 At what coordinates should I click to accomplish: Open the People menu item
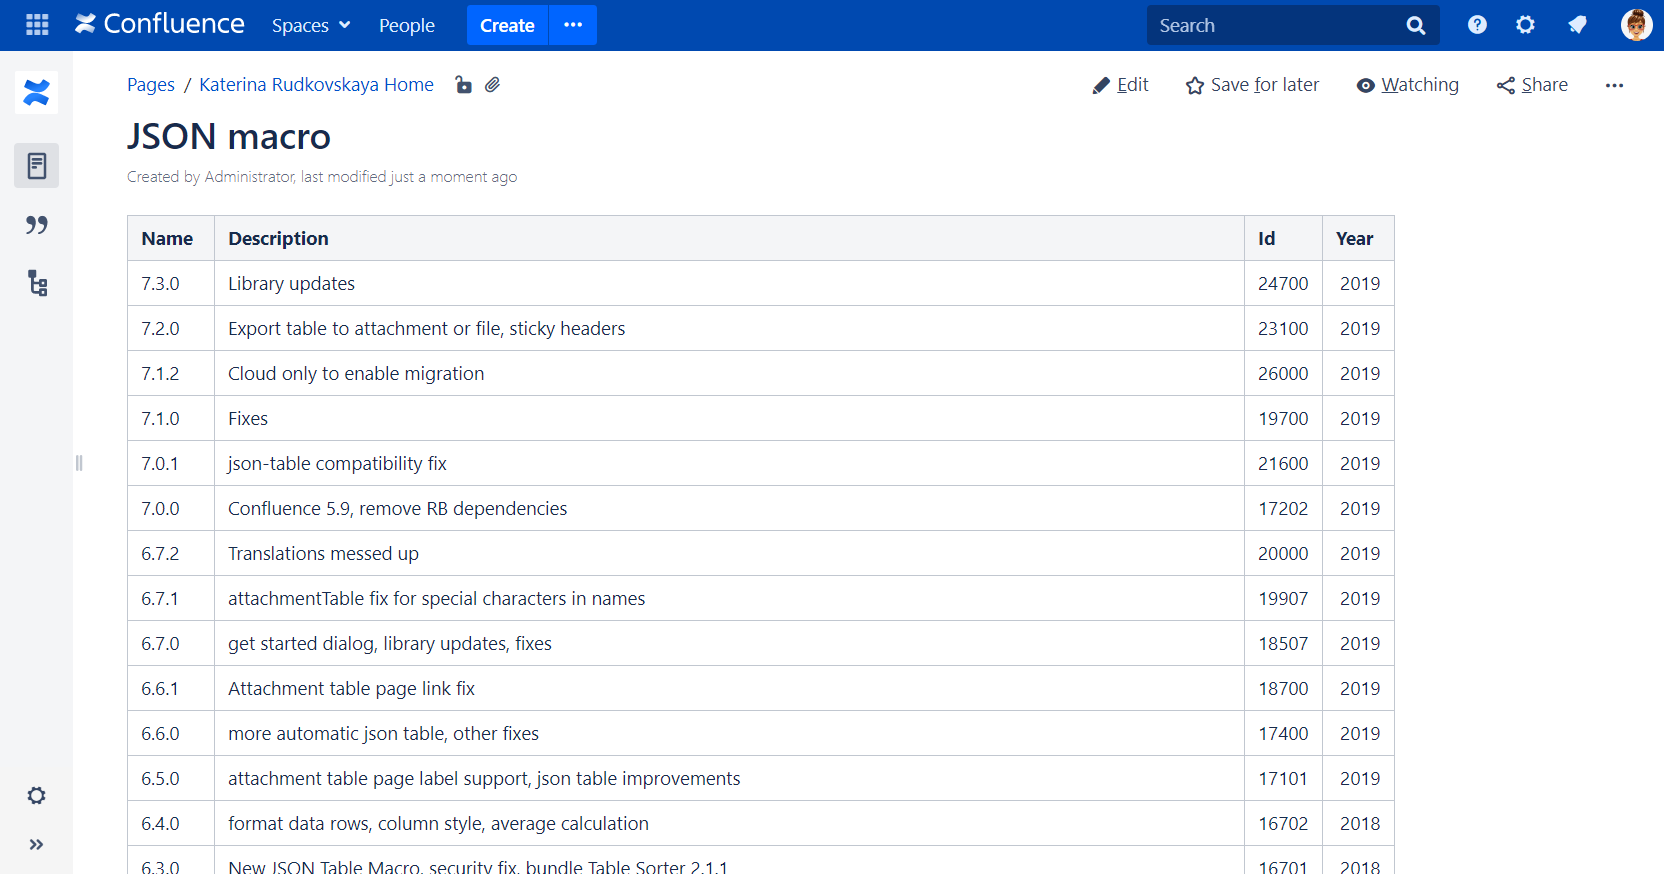(406, 25)
